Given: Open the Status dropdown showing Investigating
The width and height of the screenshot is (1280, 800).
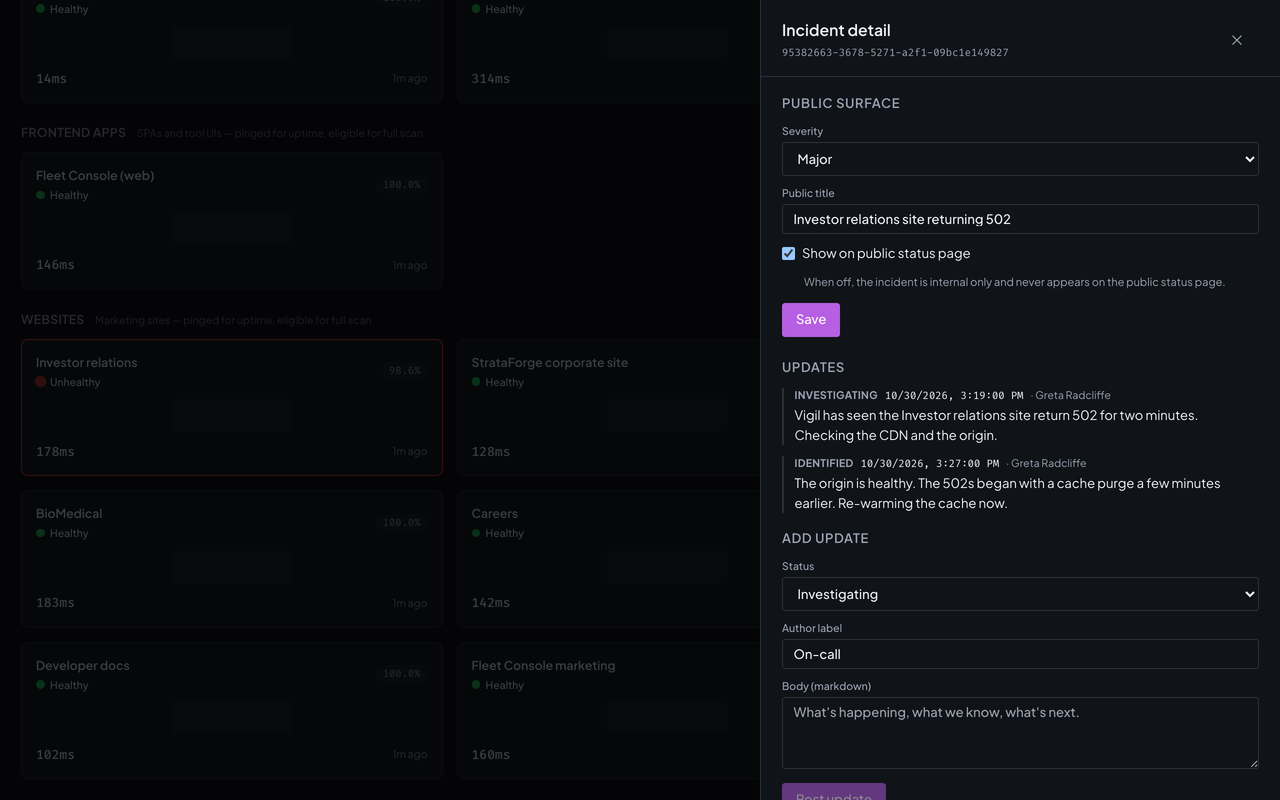Looking at the screenshot, I should [1020, 594].
